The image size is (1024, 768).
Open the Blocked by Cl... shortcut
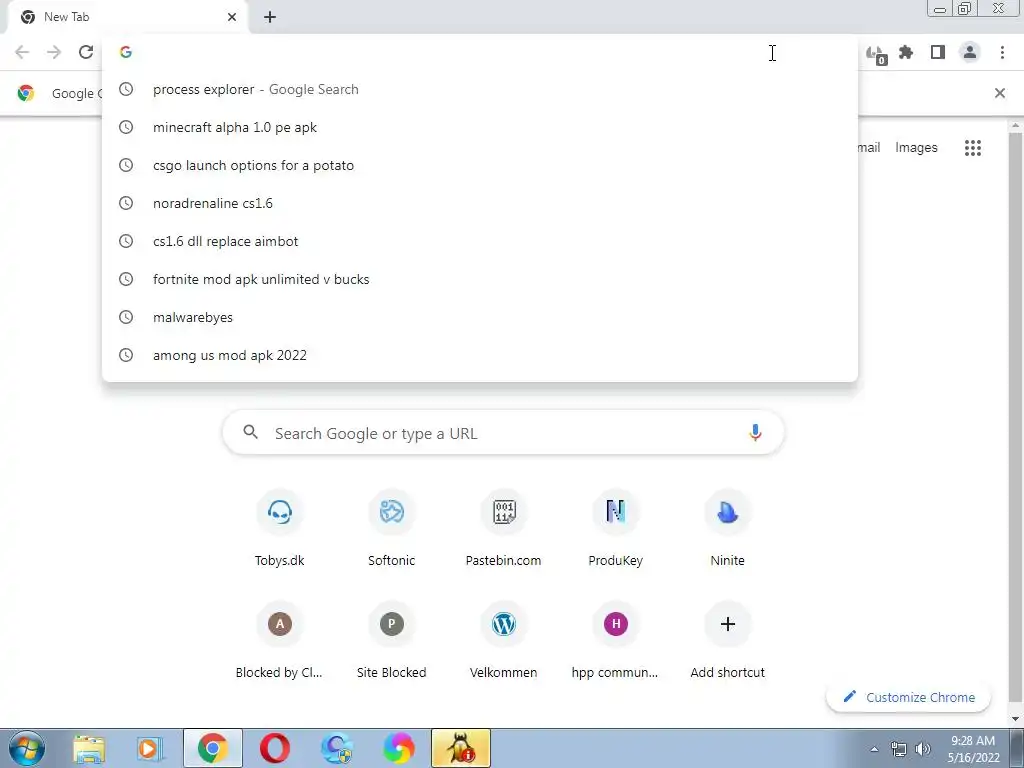pos(280,641)
